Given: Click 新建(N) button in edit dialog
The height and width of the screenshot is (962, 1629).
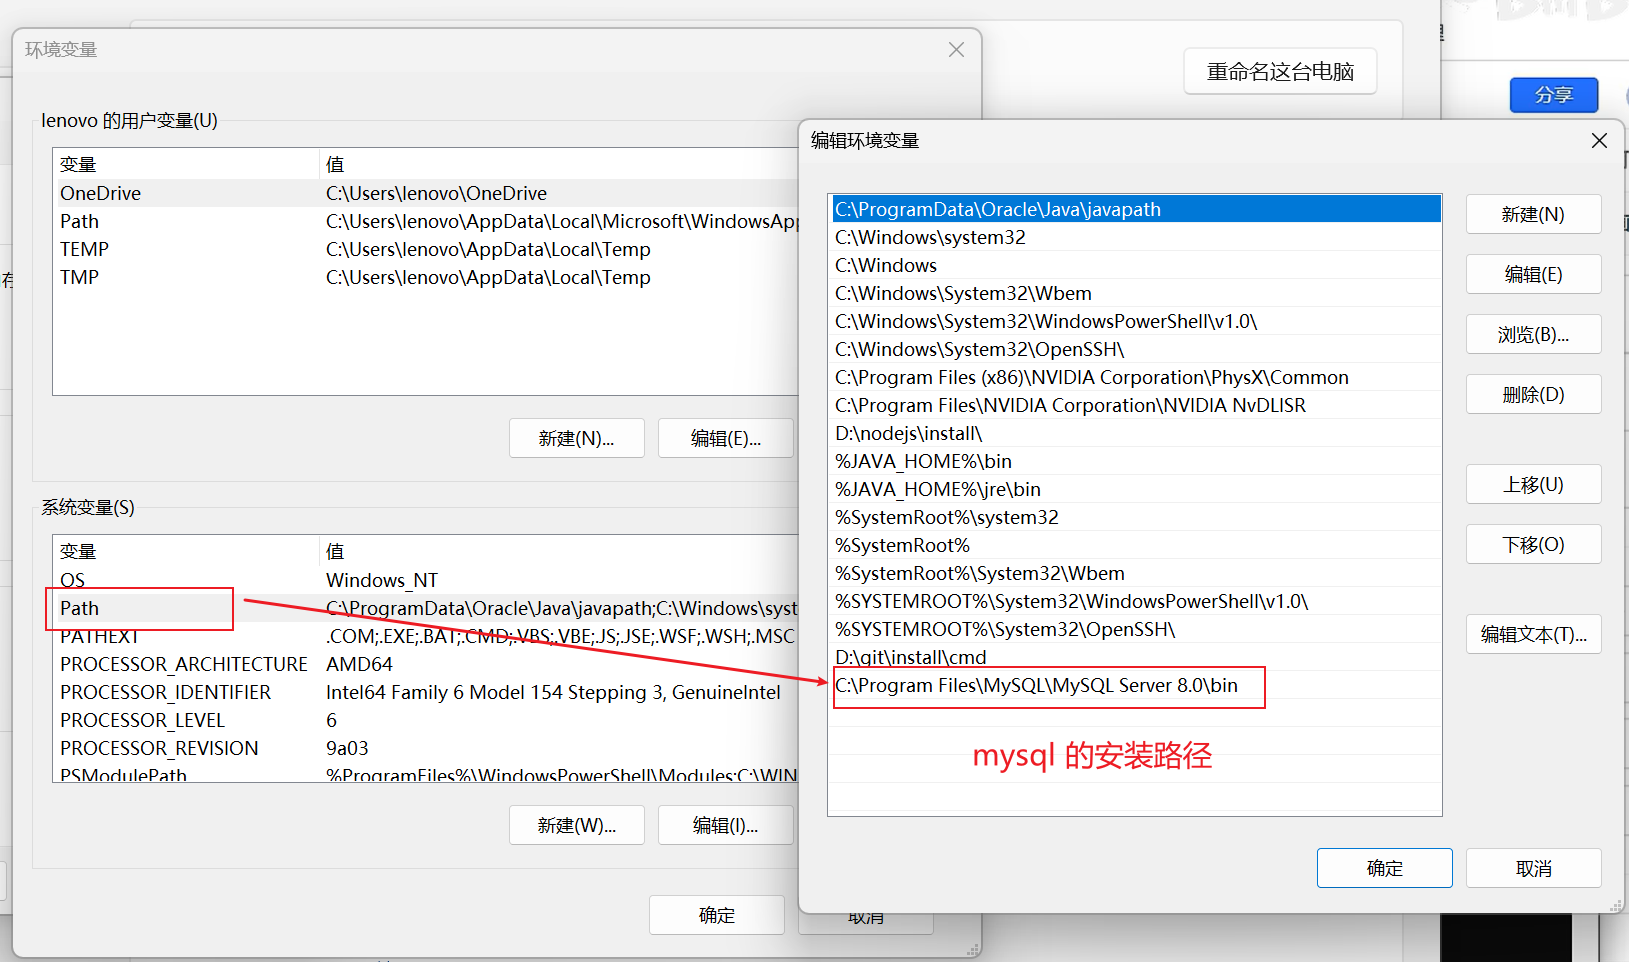Looking at the screenshot, I should point(1533,214).
